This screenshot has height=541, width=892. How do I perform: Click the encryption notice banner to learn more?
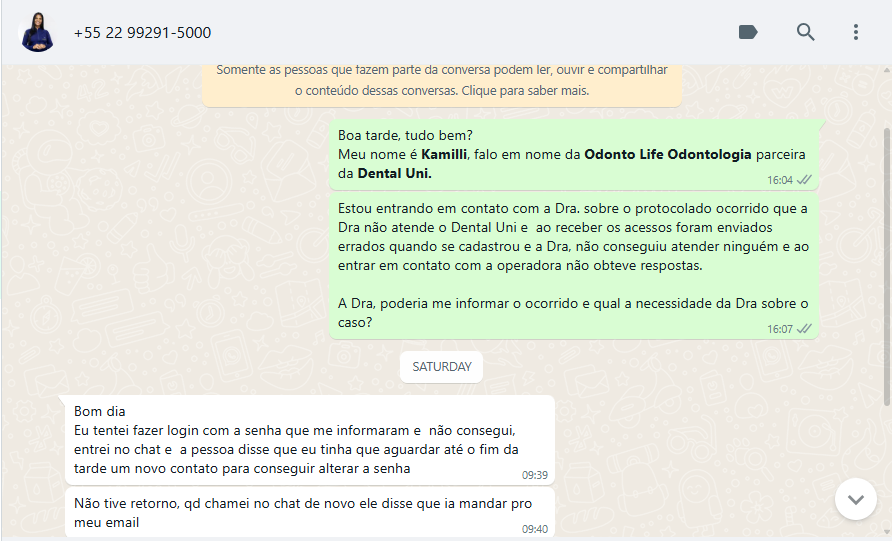click(x=442, y=81)
